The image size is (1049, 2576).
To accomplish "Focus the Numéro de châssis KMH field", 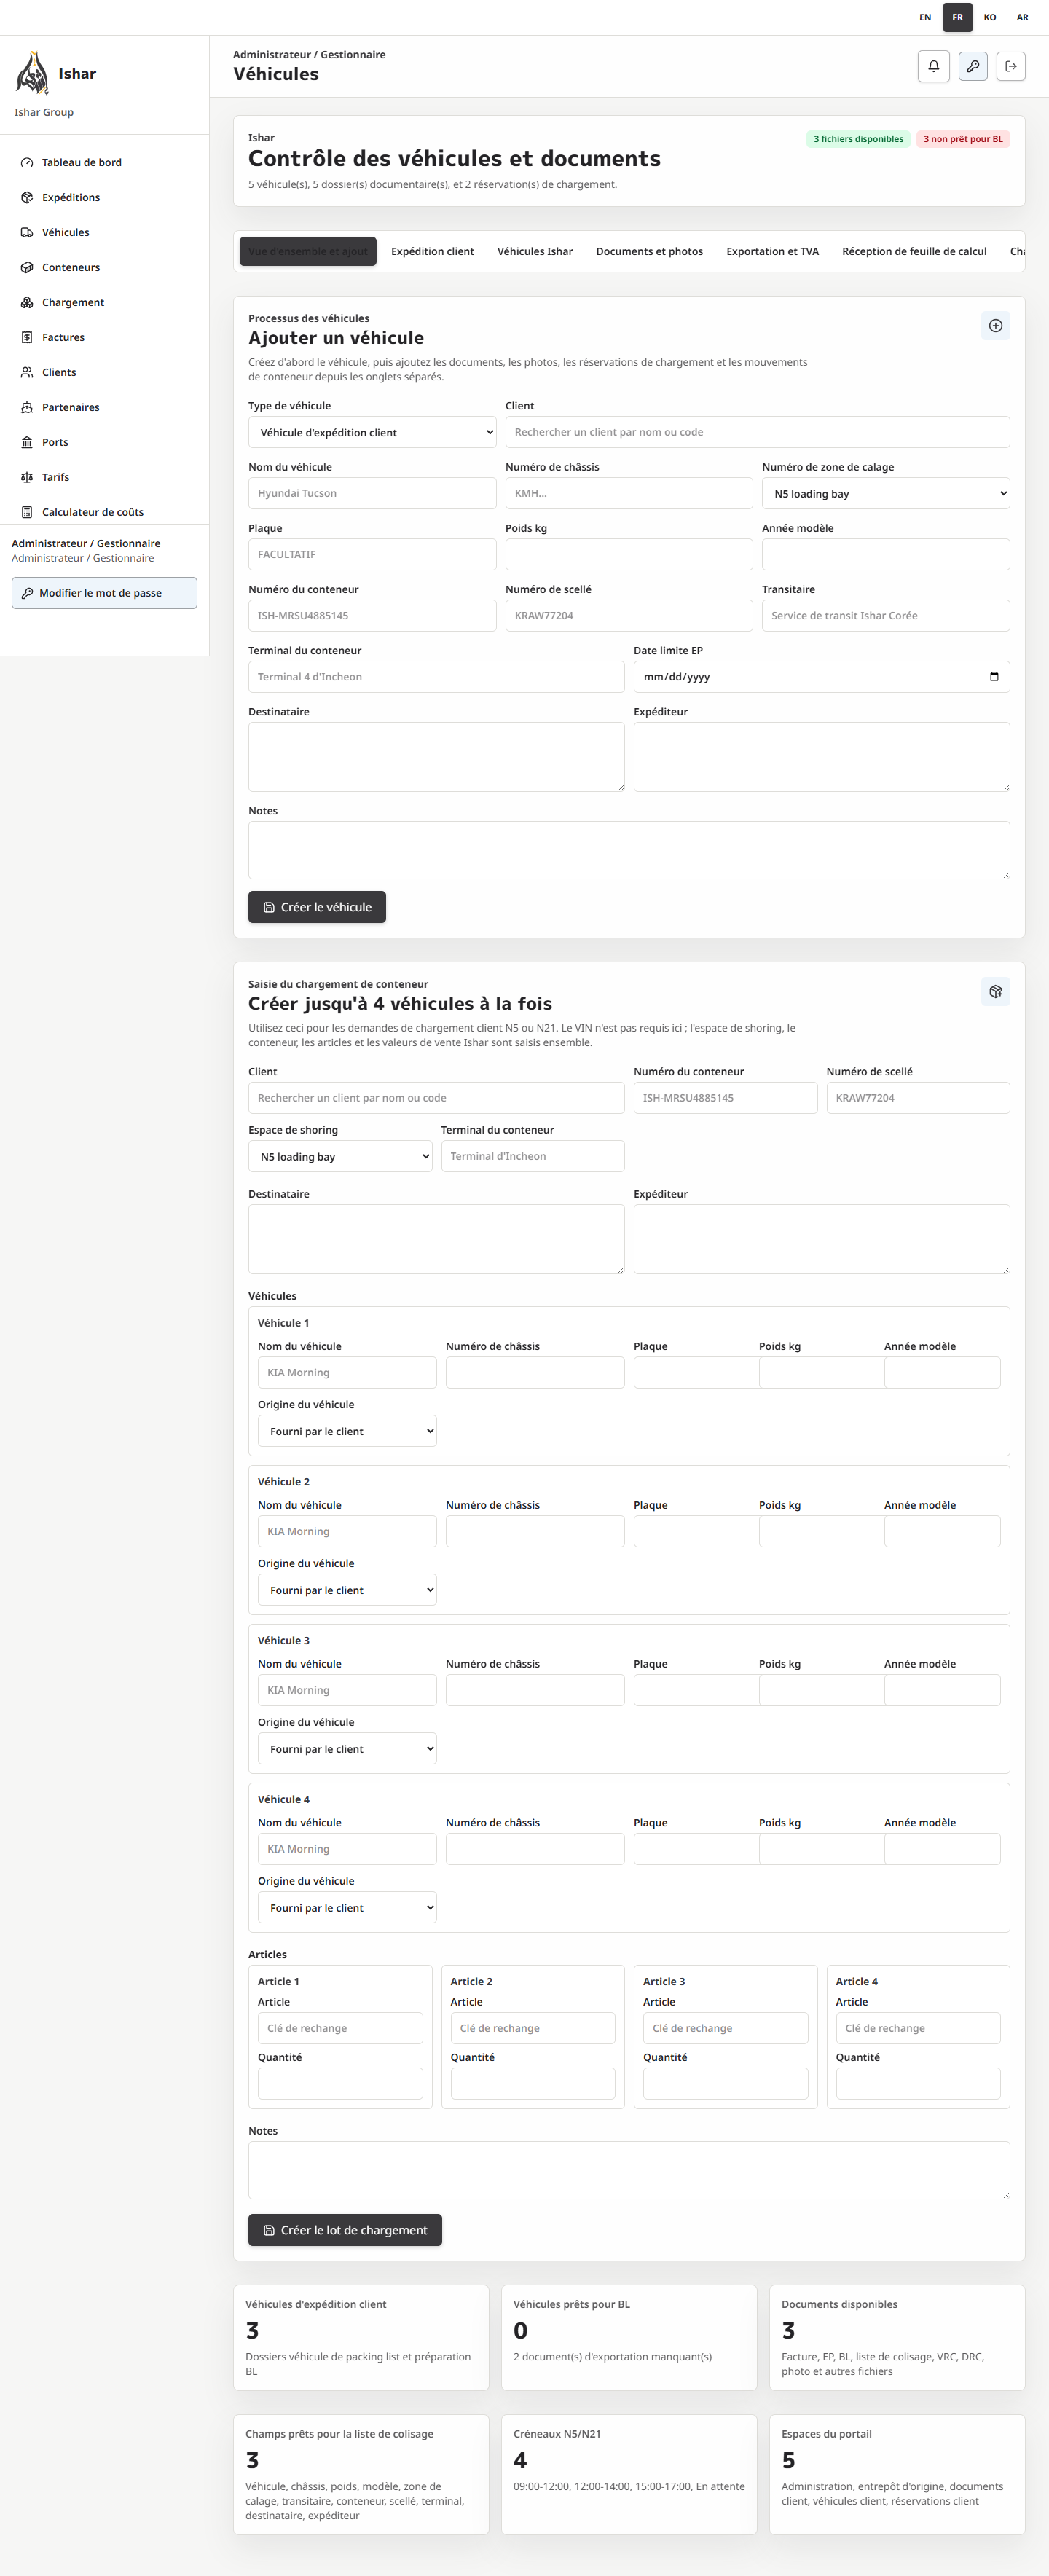I will click(629, 493).
